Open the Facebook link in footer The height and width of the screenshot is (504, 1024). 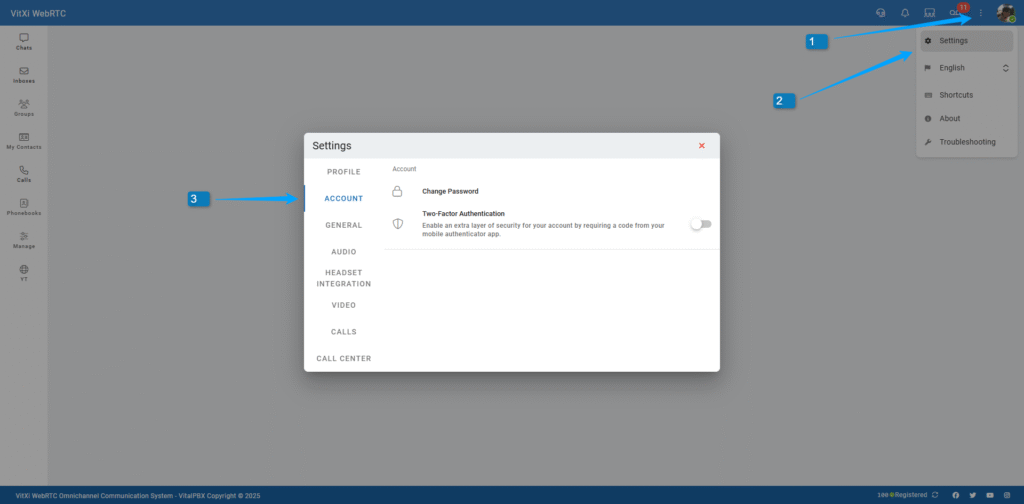point(955,495)
